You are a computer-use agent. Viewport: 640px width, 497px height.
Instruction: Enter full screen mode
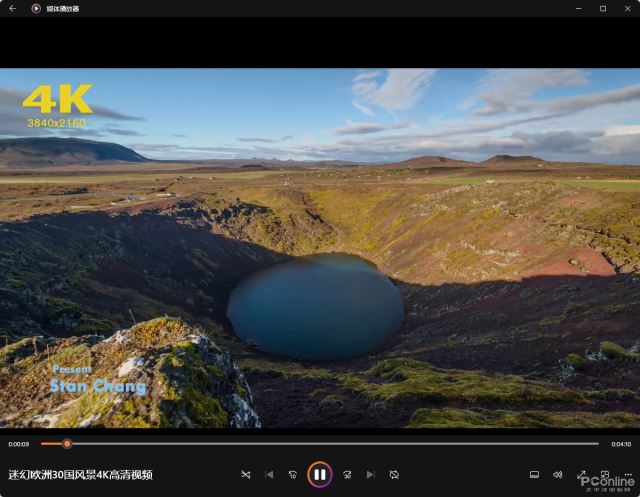pos(581,475)
